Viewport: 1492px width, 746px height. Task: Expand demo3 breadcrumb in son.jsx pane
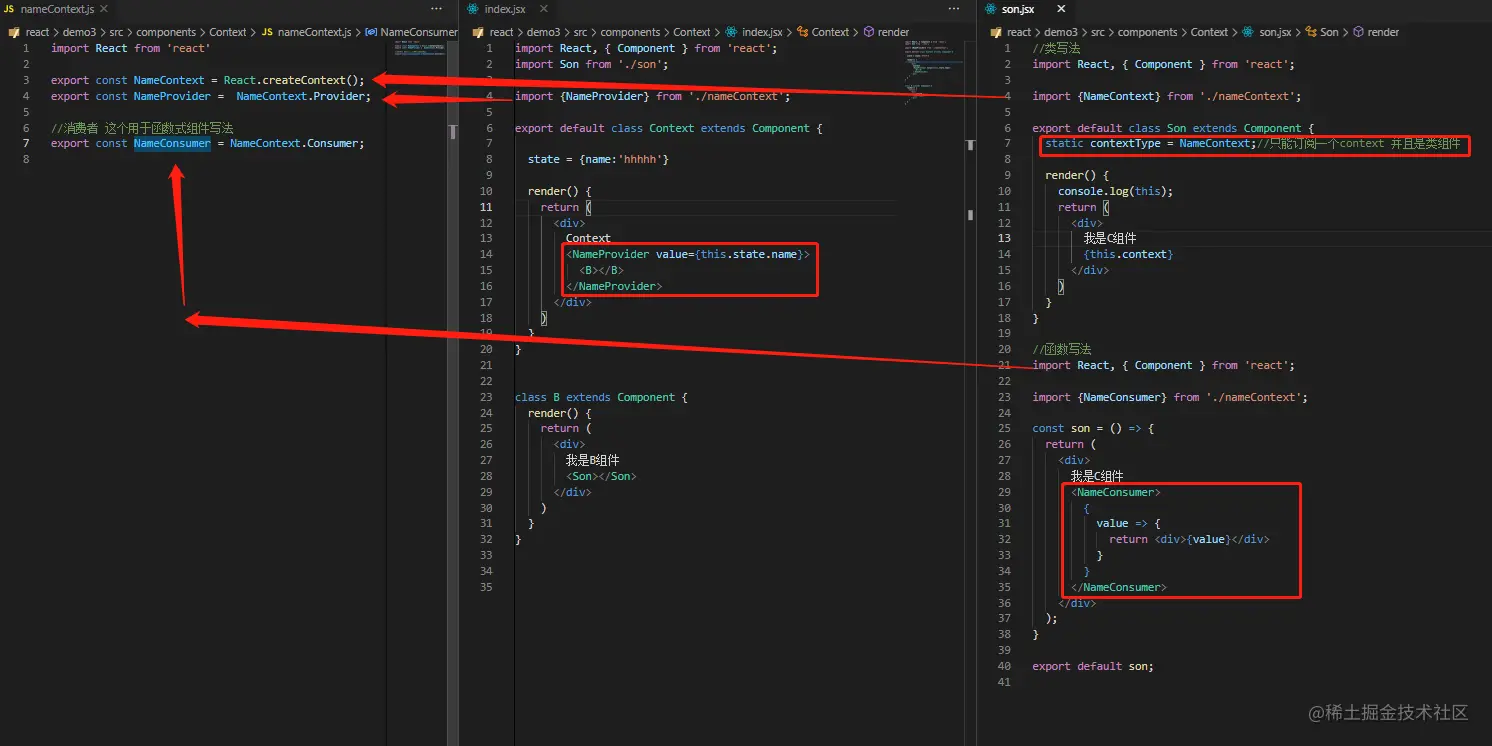pyautogui.click(x=1061, y=32)
